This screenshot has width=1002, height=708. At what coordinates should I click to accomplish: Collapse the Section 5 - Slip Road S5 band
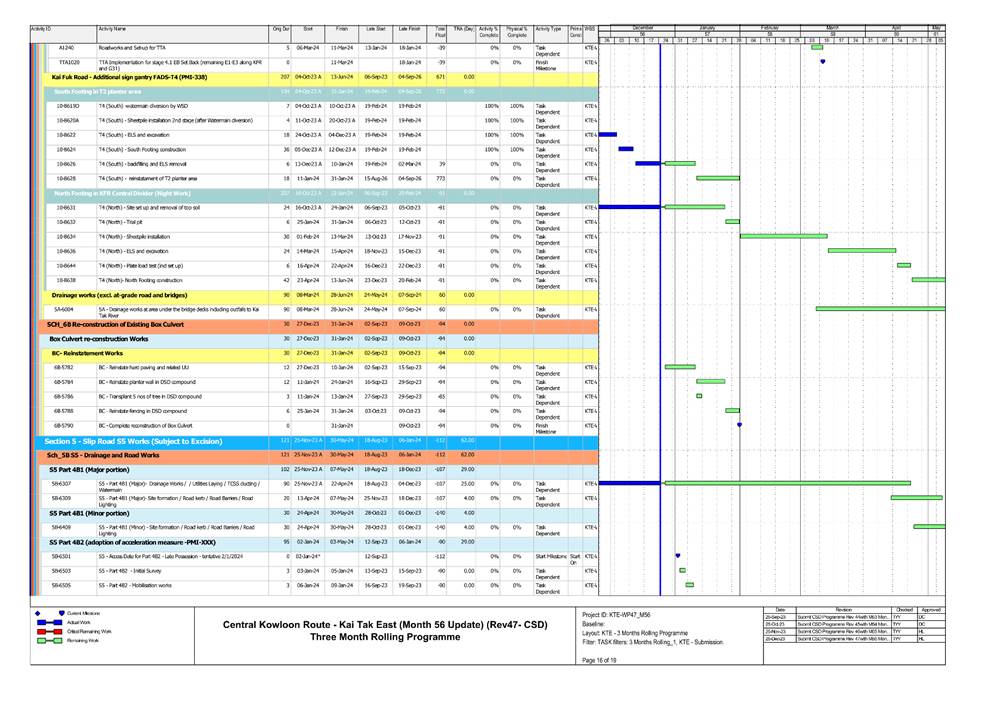(x=130, y=440)
